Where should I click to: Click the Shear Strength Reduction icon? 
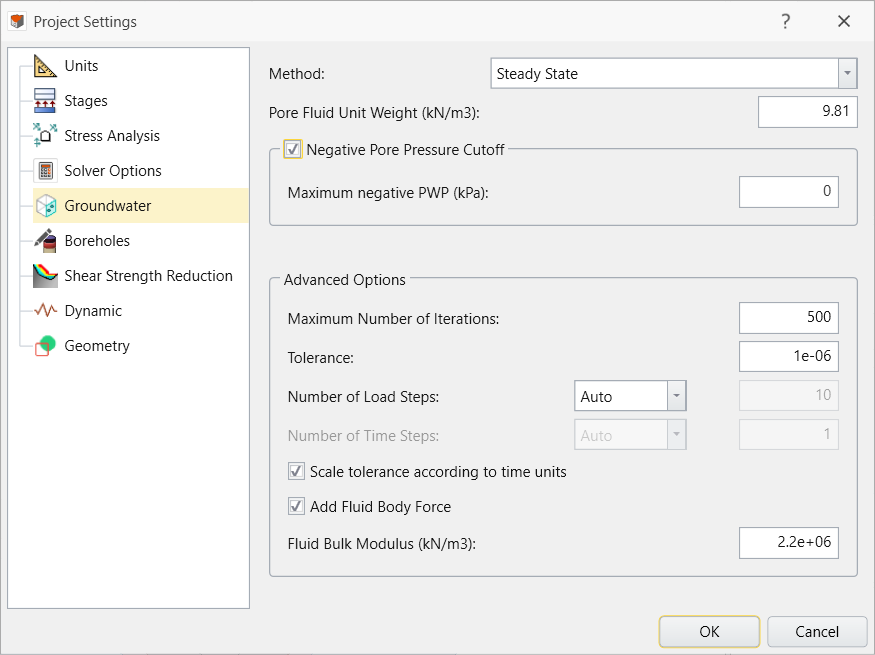click(x=45, y=276)
